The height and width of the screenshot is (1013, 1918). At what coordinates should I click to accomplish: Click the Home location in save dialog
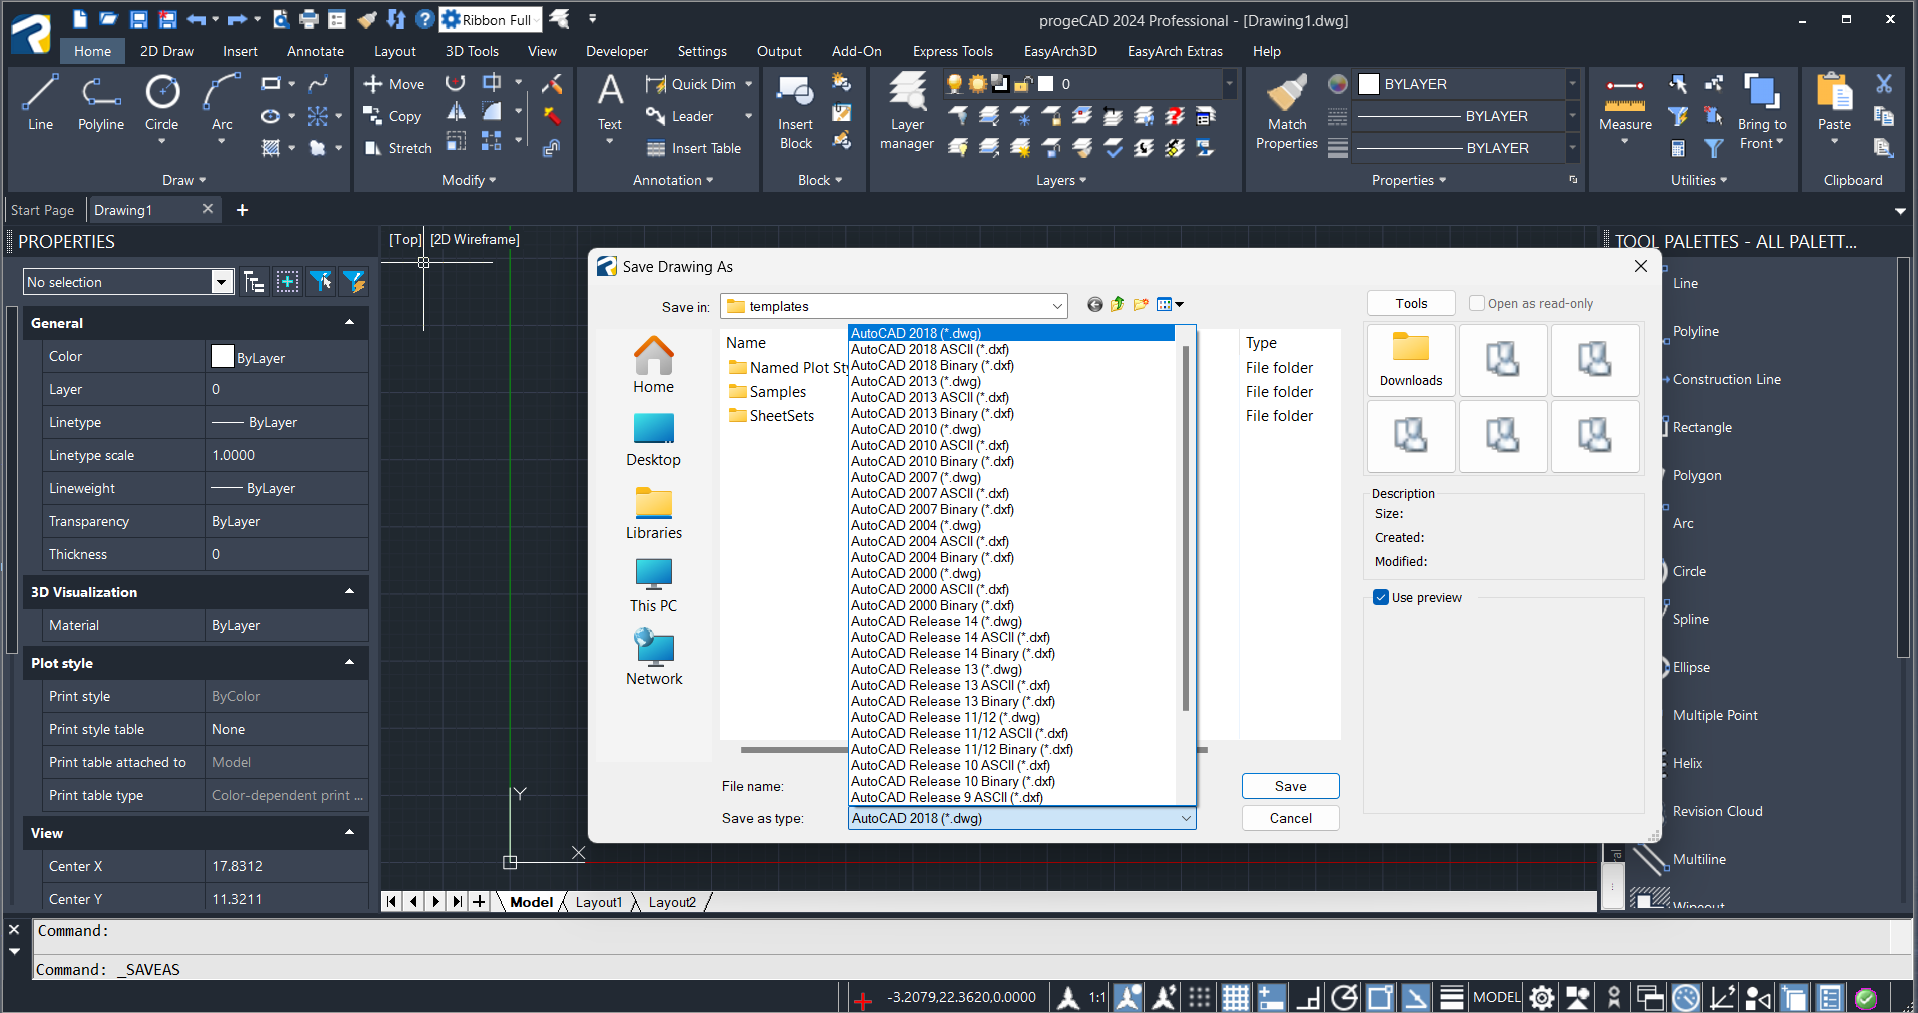[653, 365]
